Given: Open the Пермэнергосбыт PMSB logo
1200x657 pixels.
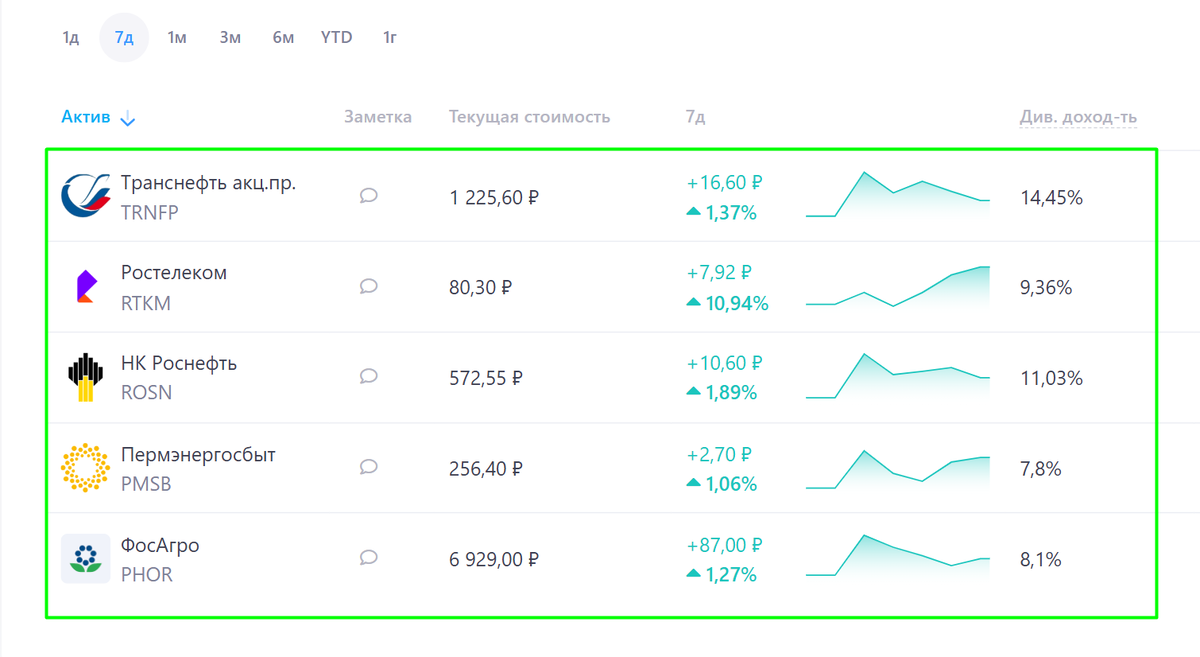Looking at the screenshot, I should point(85,468).
